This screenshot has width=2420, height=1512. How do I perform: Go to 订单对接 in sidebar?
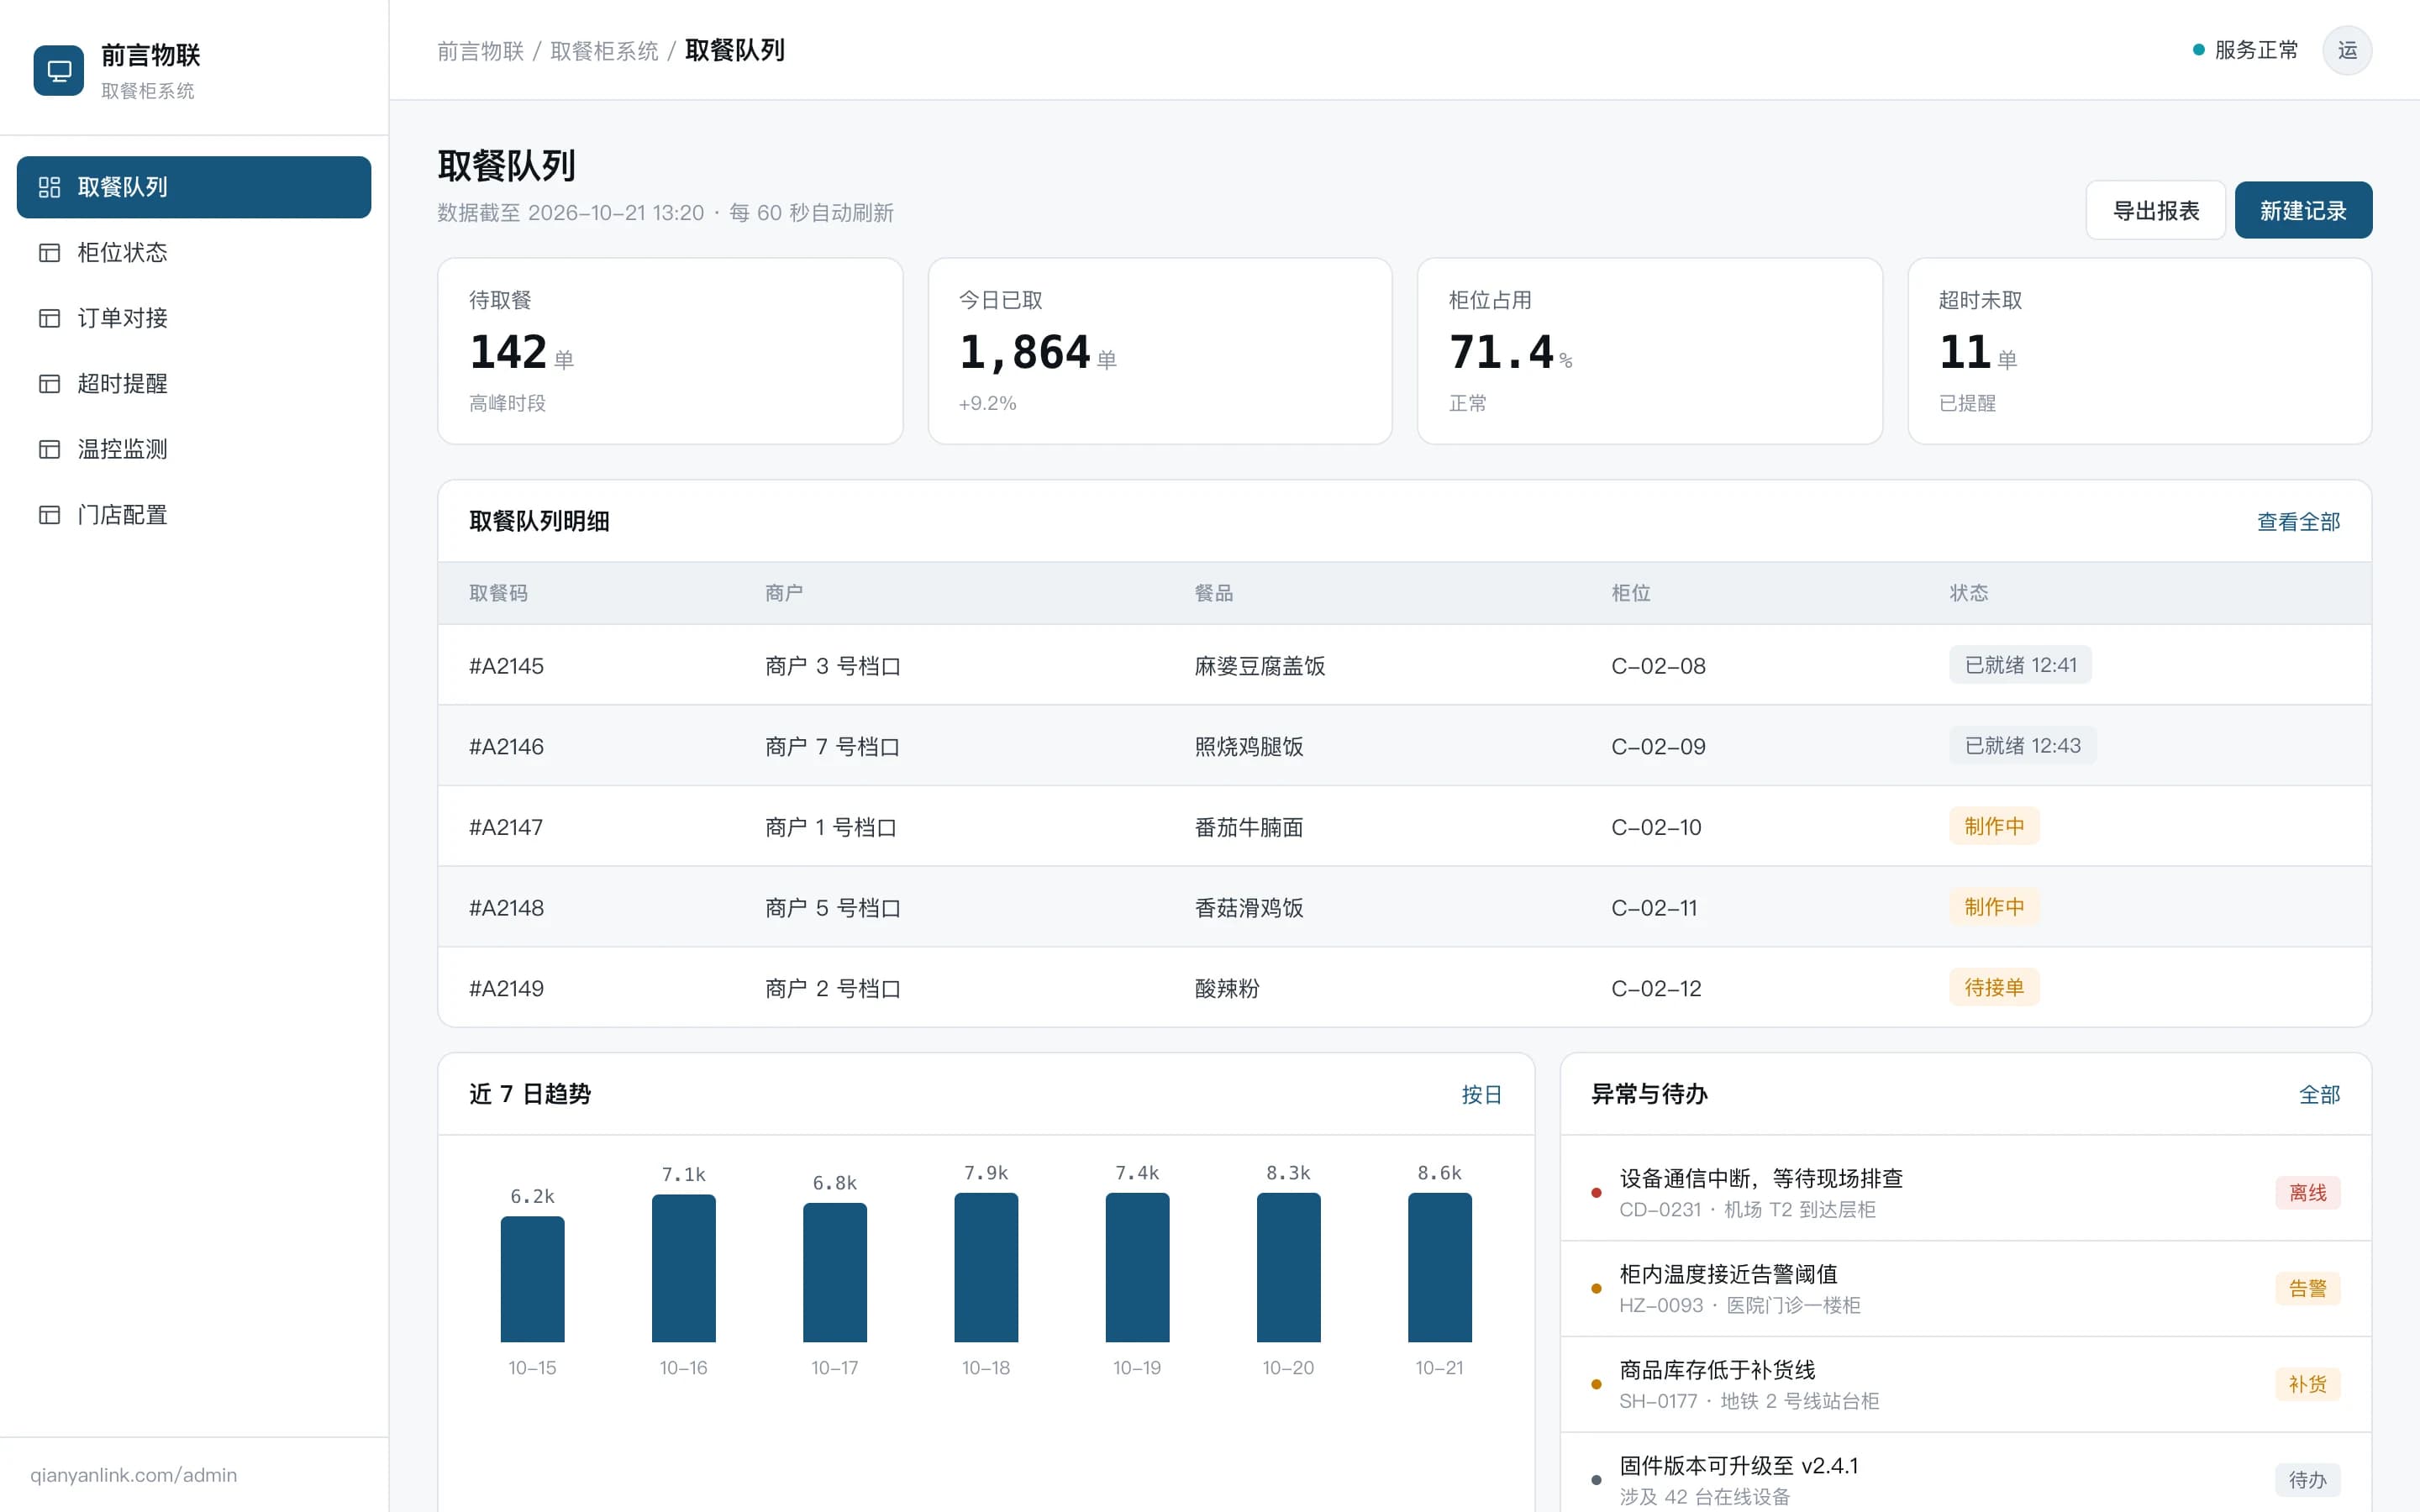(x=194, y=318)
